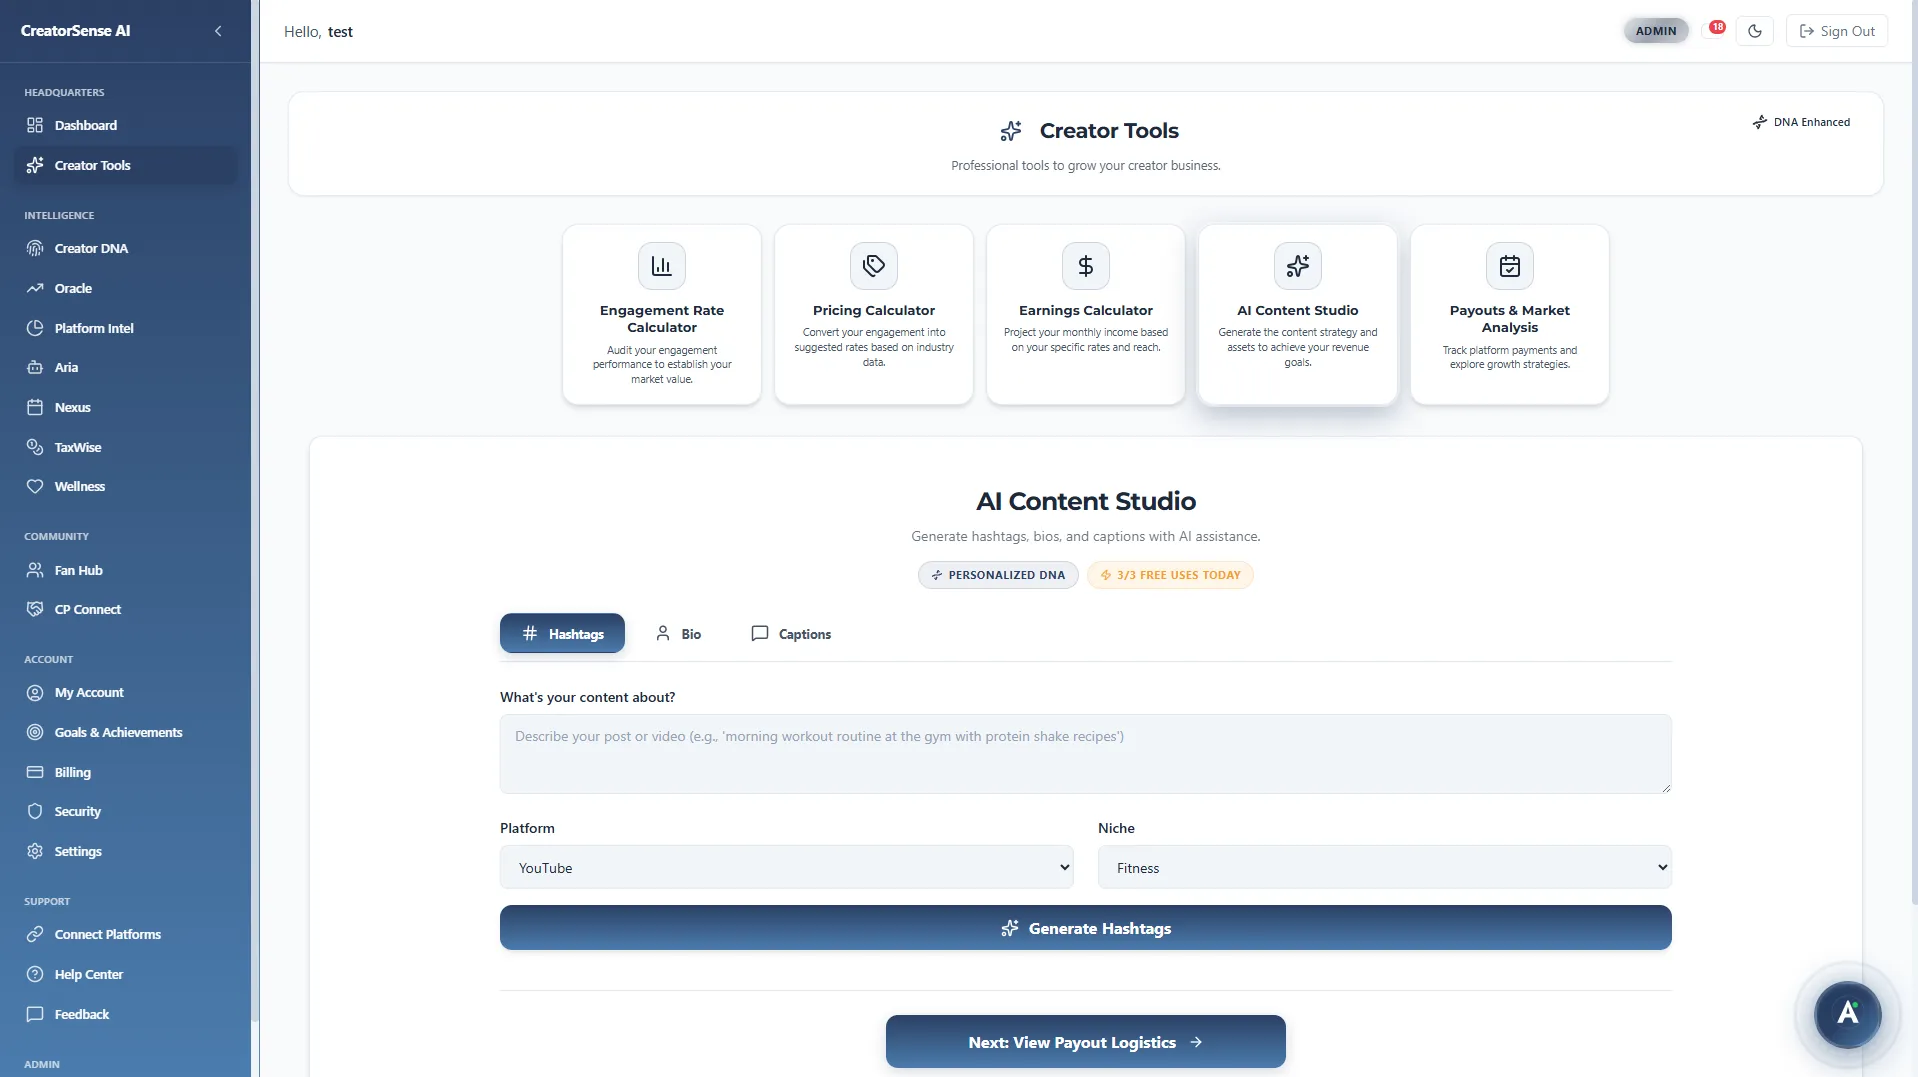Change the Niche from Fitness
The width and height of the screenshot is (1918, 1077).
(1384, 867)
